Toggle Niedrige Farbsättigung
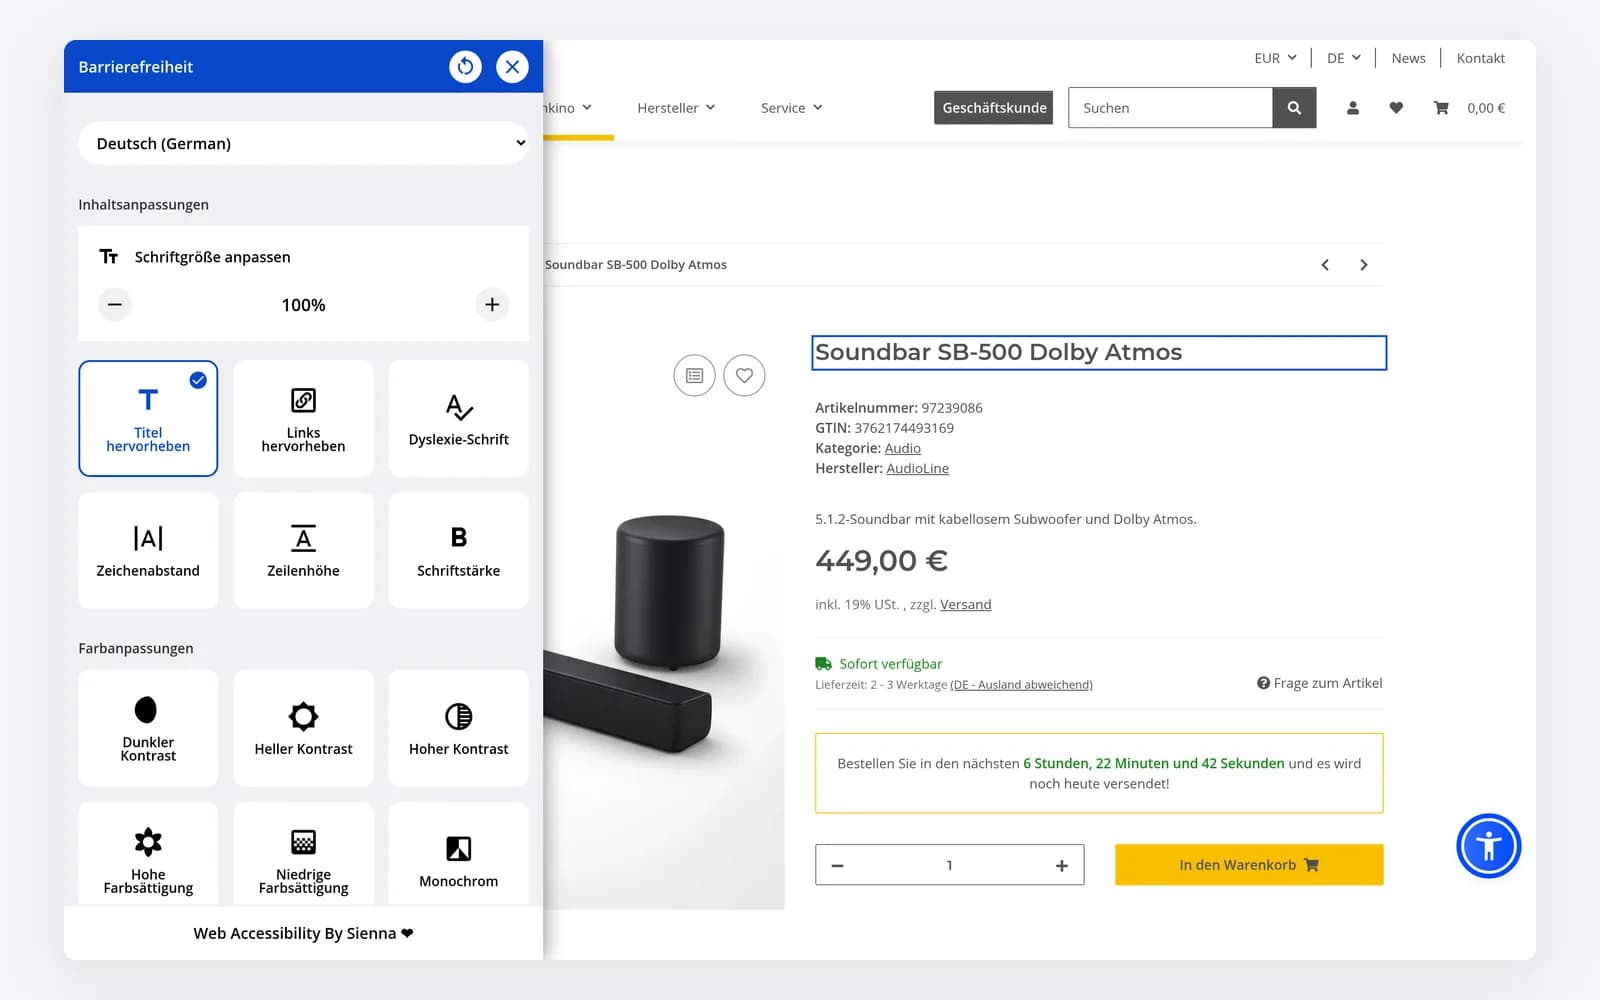The width and height of the screenshot is (1600, 1000). coord(303,855)
